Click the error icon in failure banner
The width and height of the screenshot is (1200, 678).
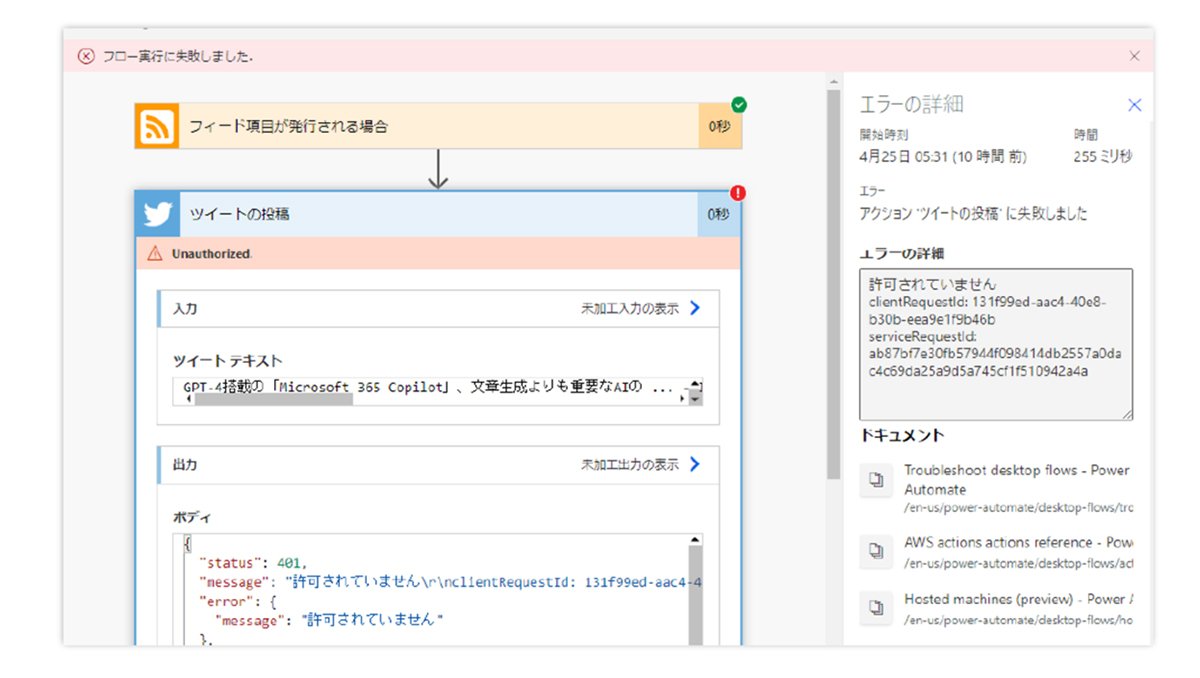pyautogui.click(x=85, y=56)
